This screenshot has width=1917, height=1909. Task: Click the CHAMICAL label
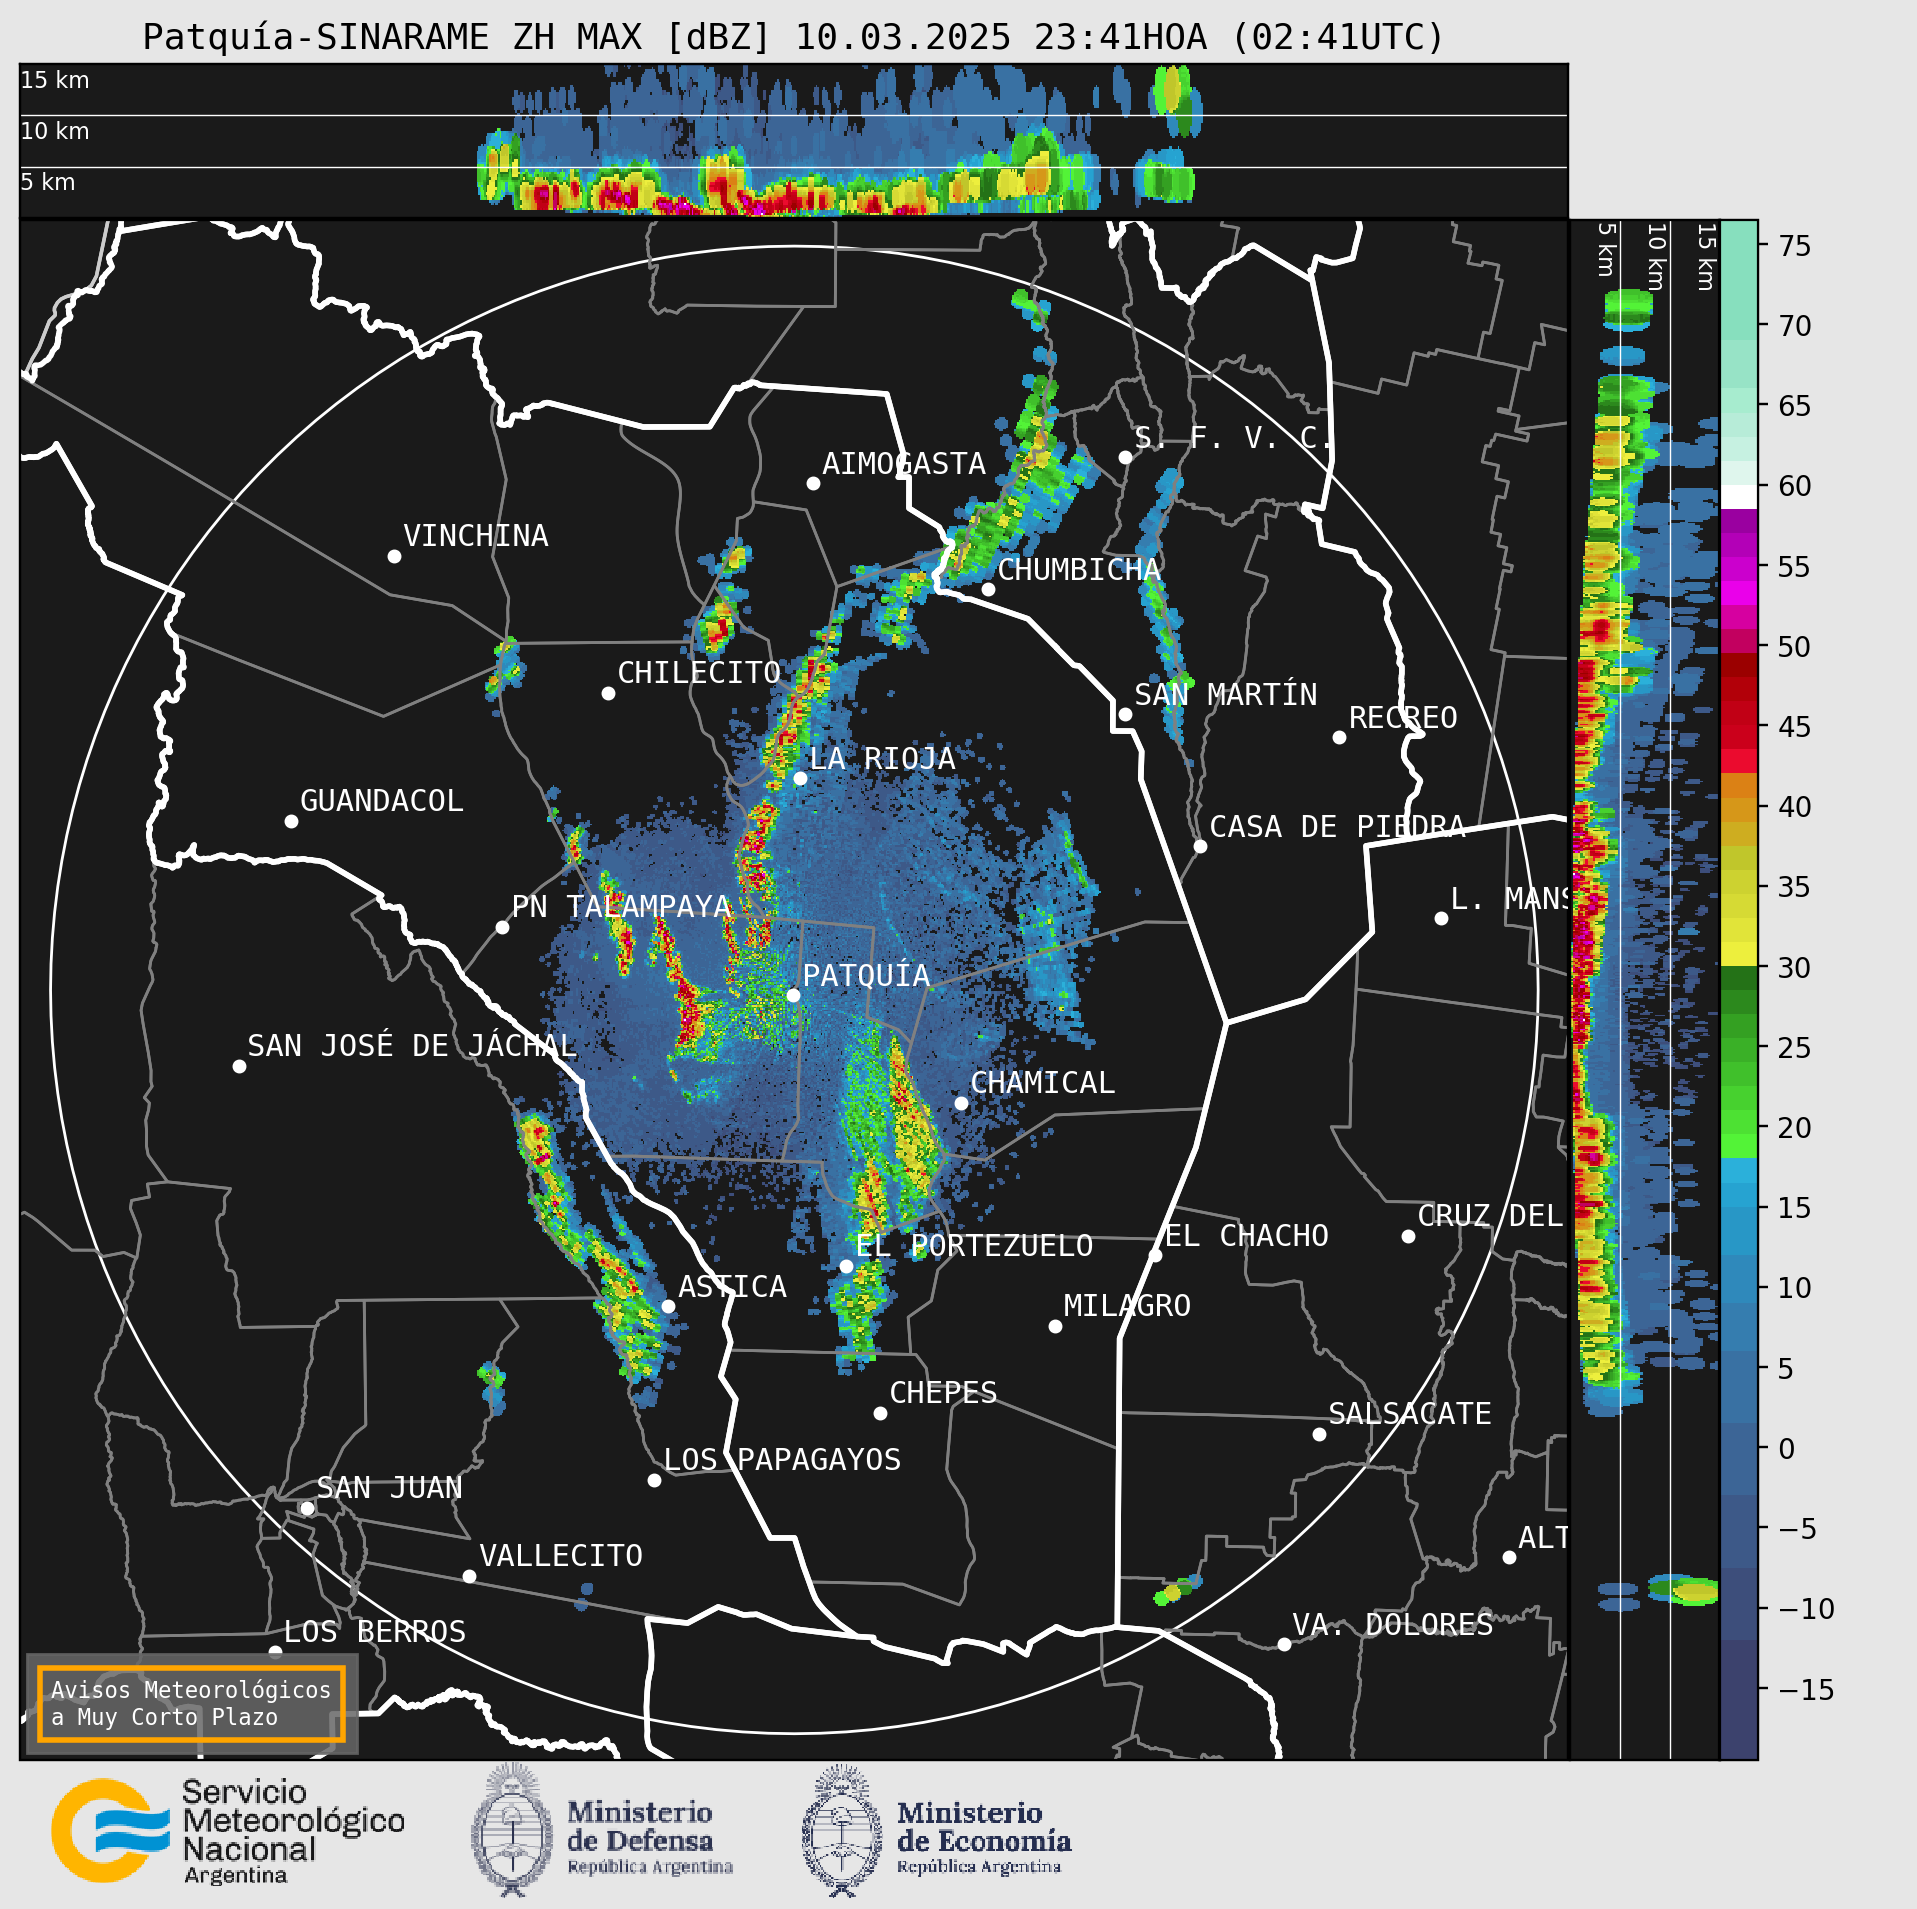tap(1042, 1082)
